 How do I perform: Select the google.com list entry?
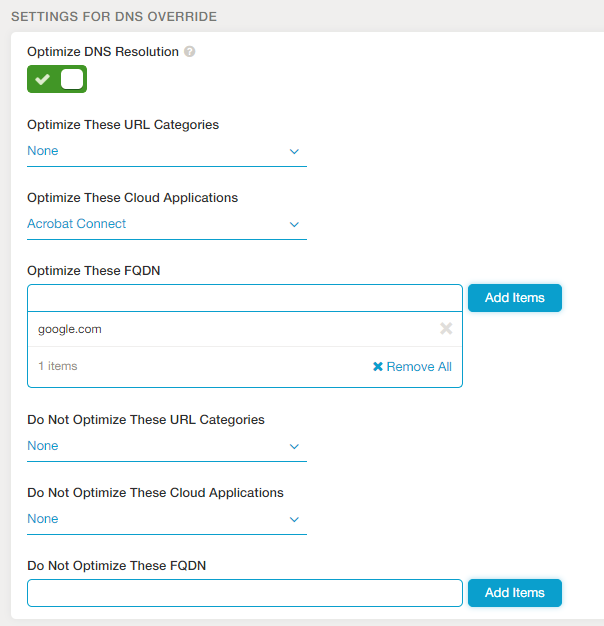click(70, 329)
